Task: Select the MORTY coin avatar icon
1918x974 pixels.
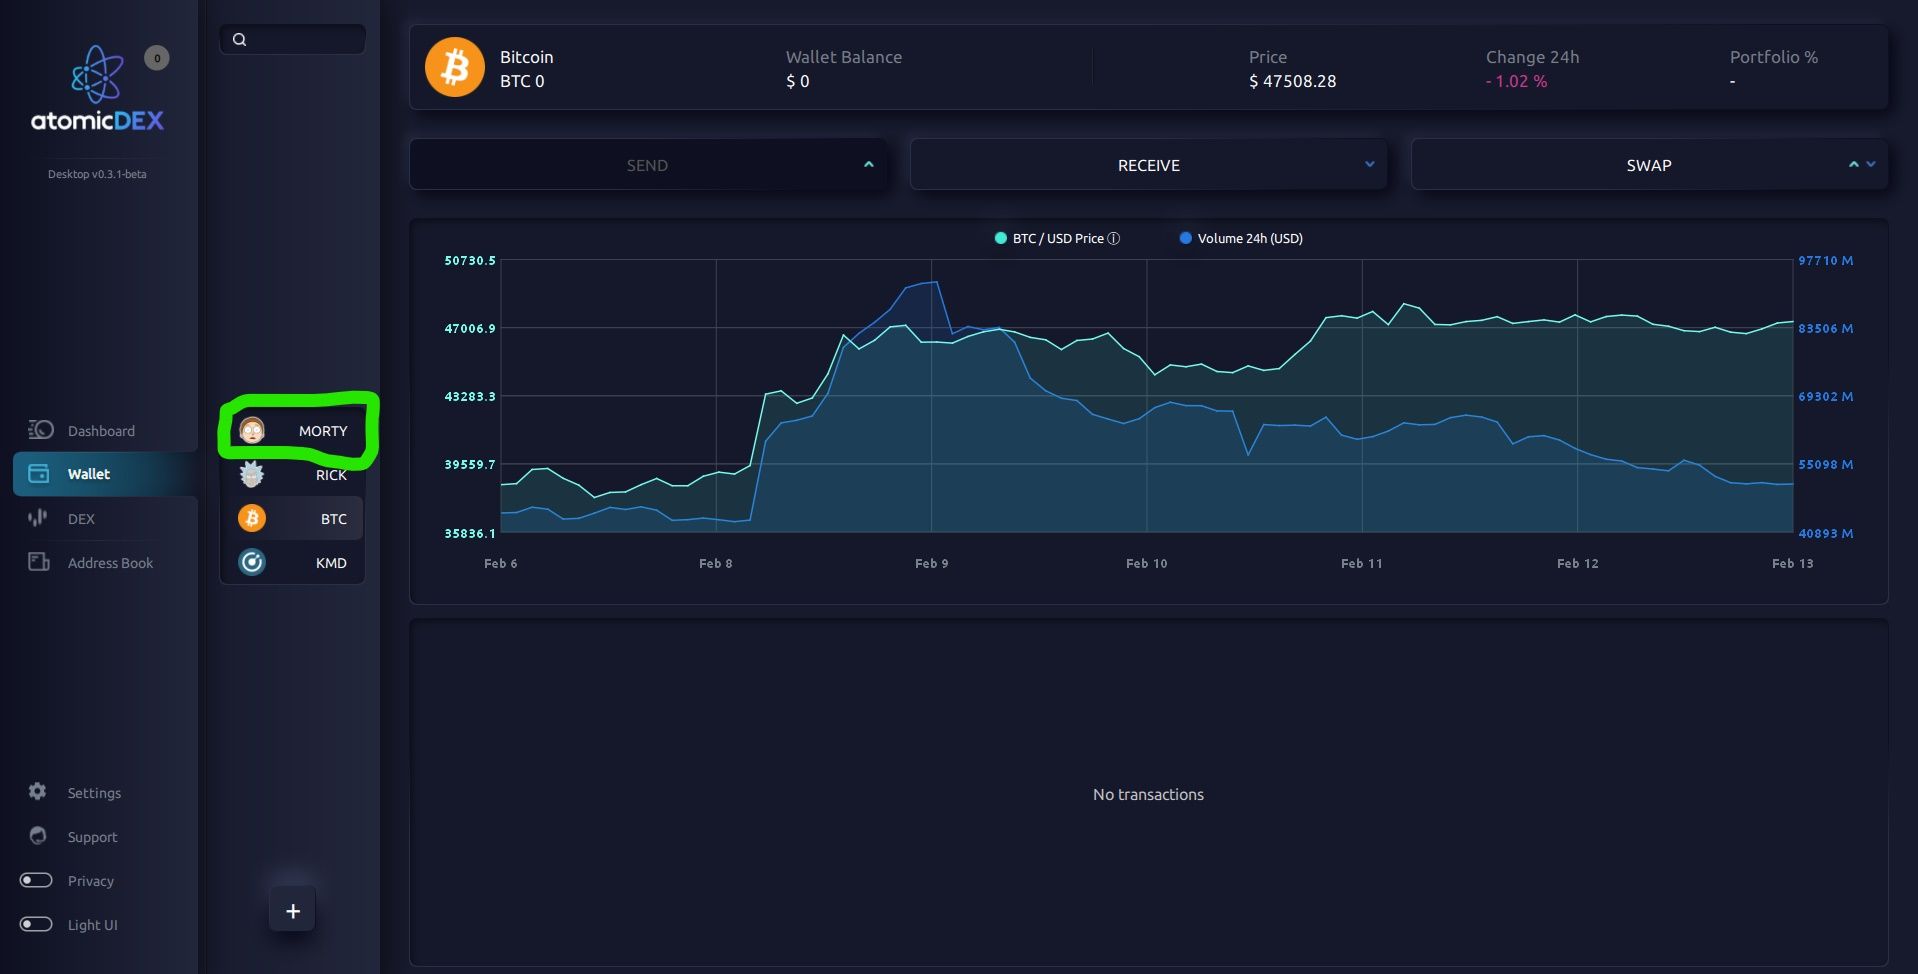Action: [252, 431]
